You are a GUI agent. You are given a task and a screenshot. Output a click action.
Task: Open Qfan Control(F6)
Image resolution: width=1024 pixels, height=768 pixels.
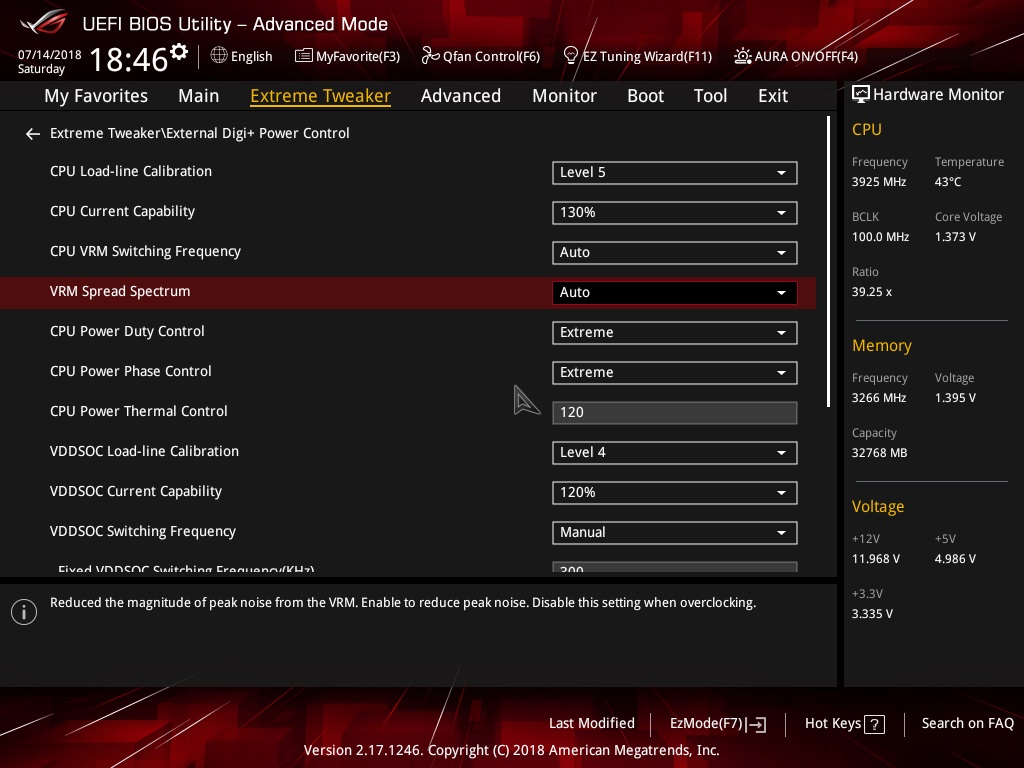pos(481,56)
